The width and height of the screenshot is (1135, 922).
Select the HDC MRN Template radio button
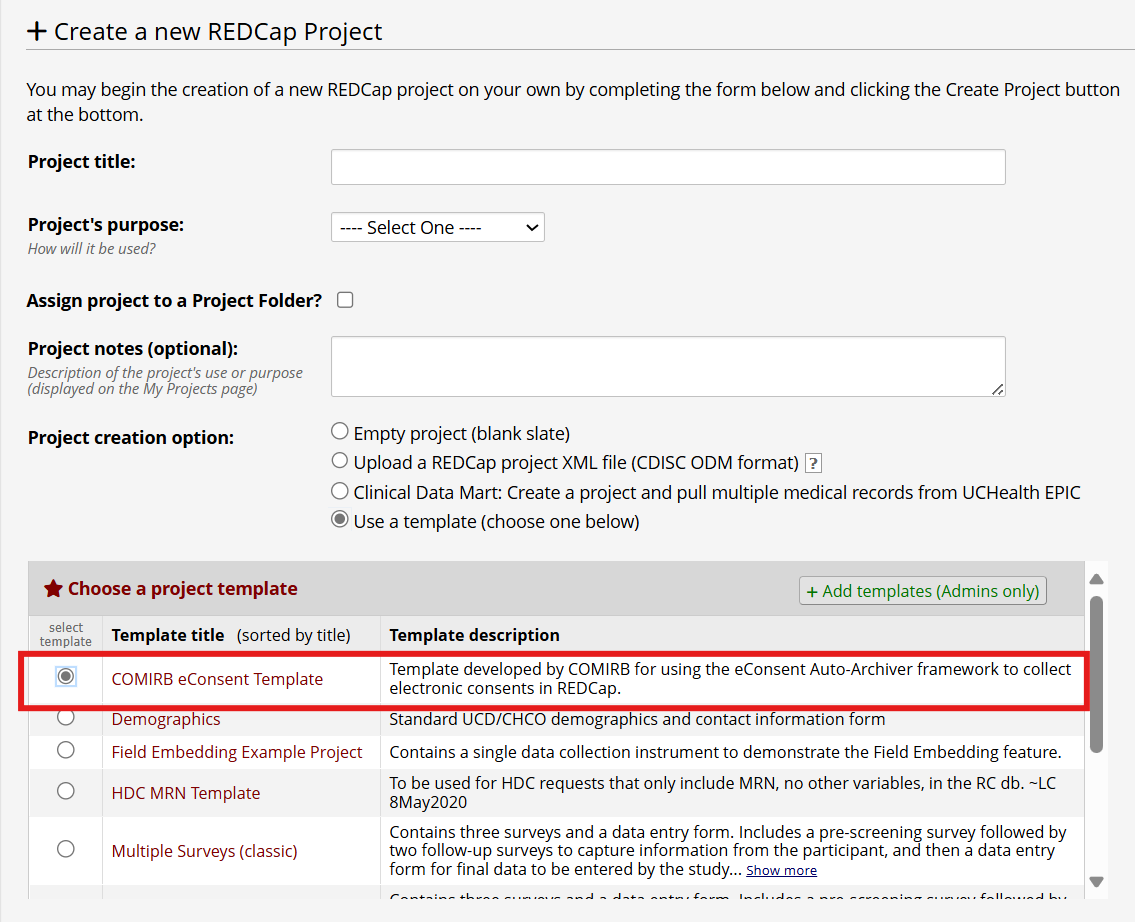tap(65, 790)
